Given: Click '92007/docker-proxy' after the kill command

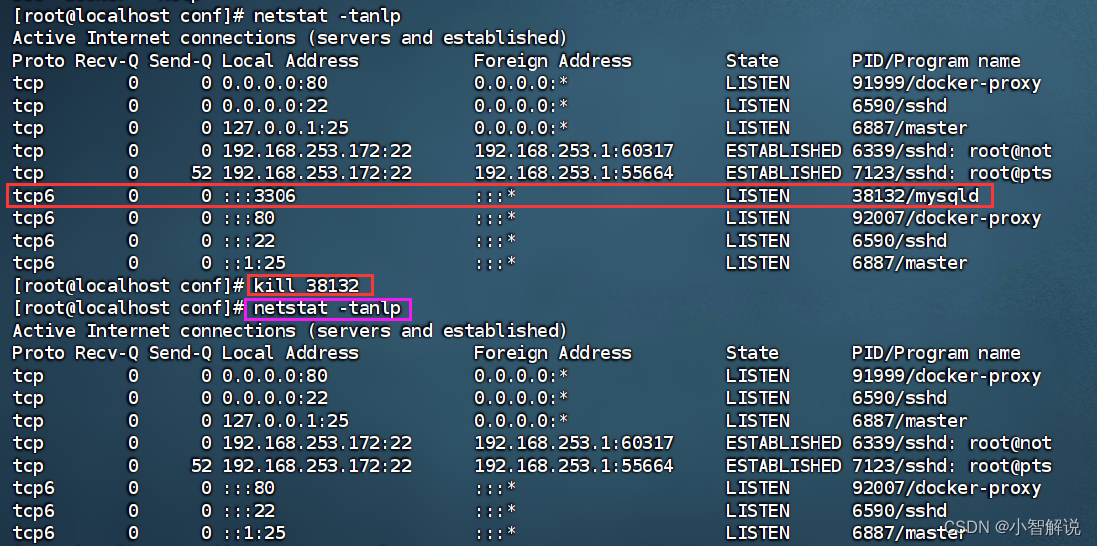Looking at the screenshot, I should tap(947, 488).
